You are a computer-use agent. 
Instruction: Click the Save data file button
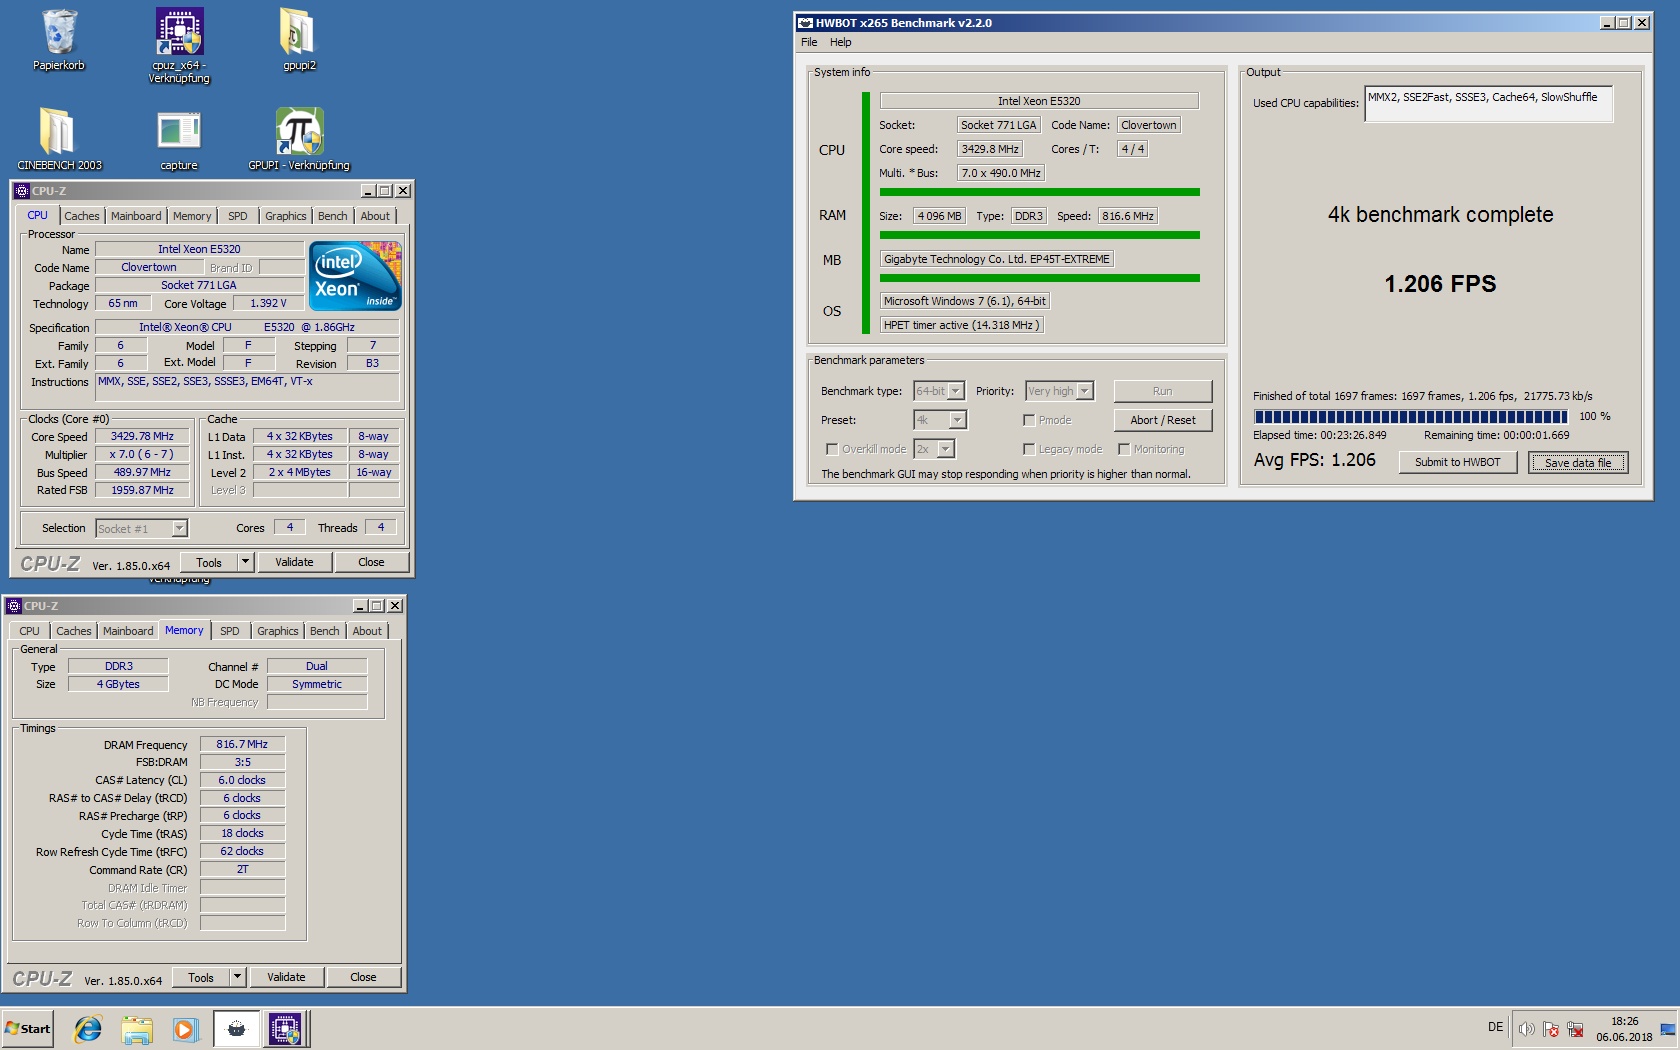[x=1578, y=462]
